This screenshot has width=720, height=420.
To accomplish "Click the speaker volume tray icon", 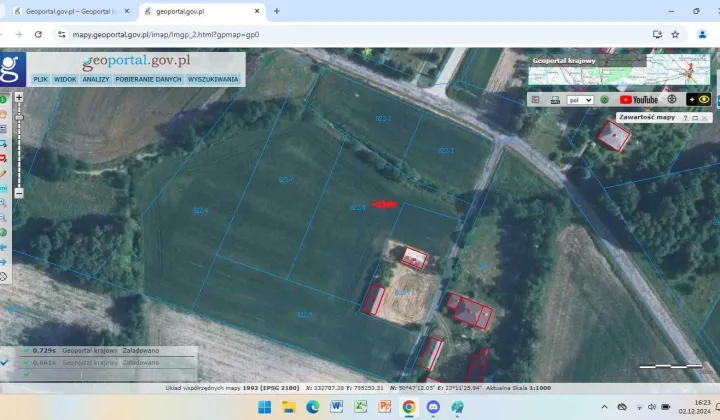I will point(652,407).
